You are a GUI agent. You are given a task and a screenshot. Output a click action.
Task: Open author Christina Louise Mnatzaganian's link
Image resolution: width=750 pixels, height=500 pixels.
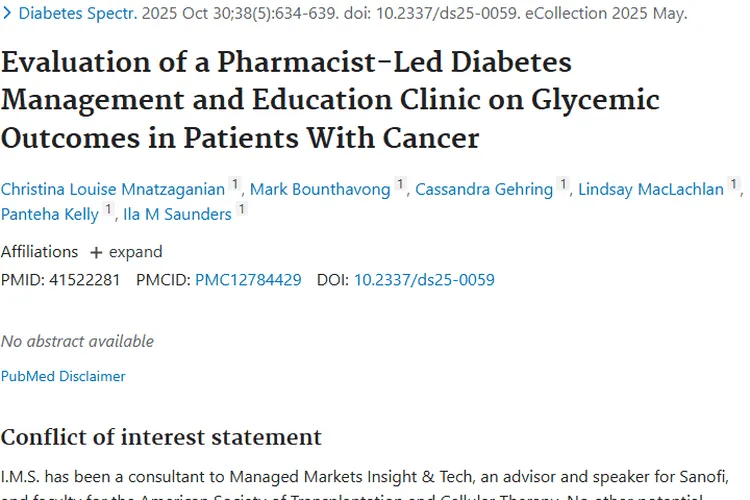(x=113, y=189)
